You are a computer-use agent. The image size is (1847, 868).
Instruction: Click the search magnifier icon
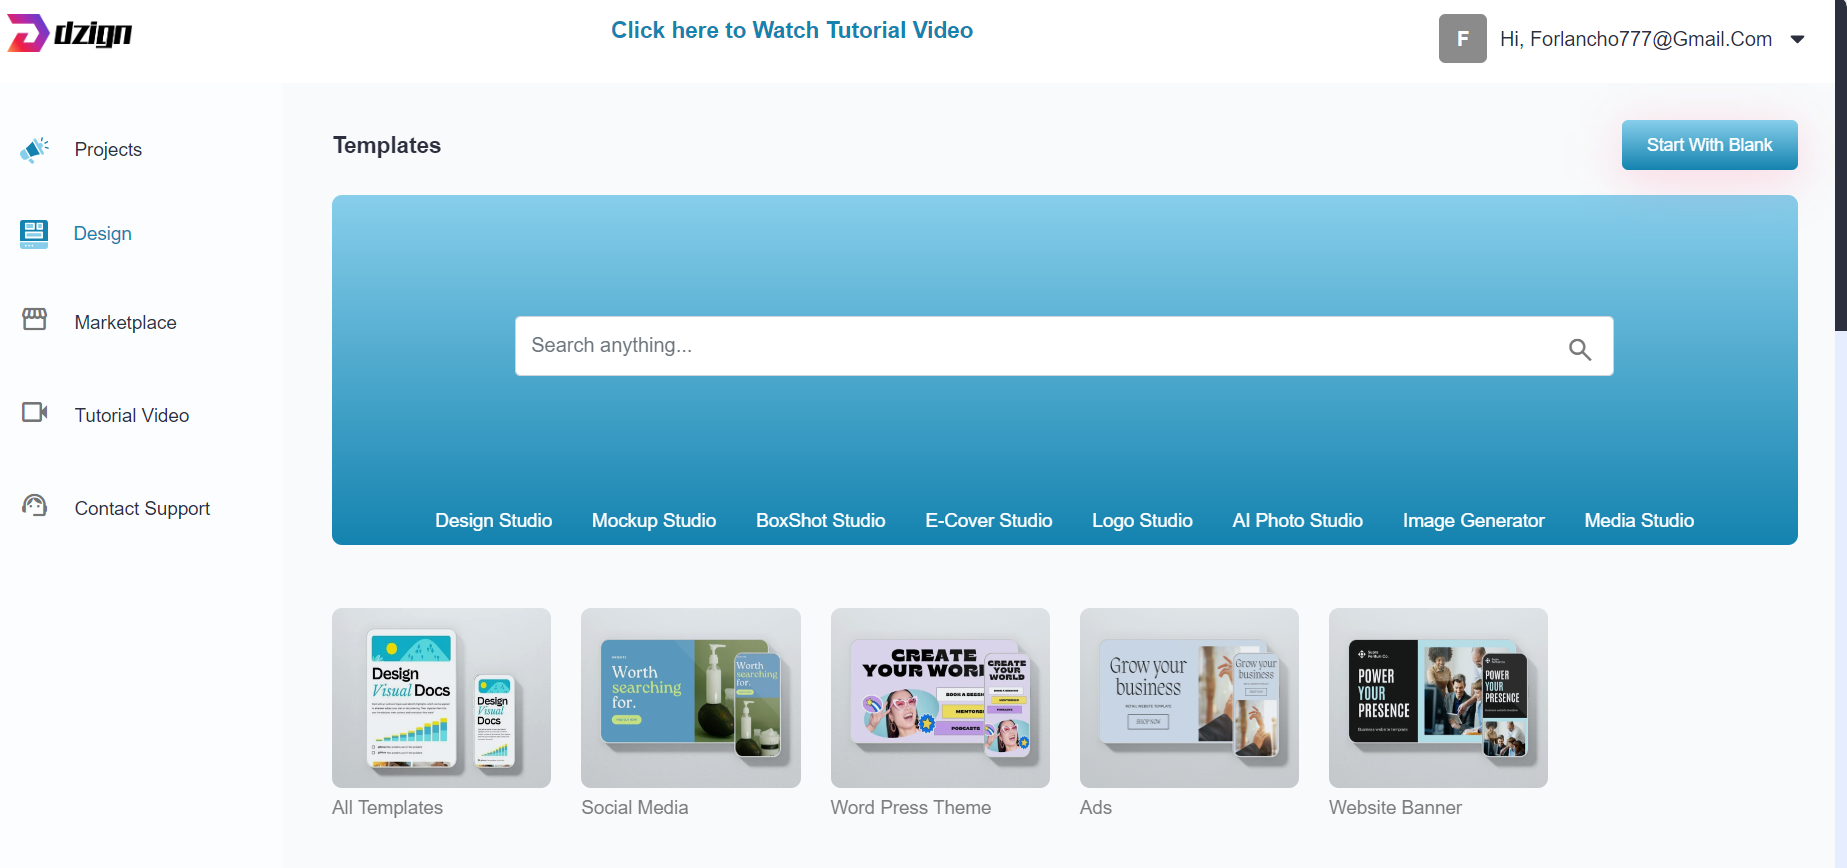coord(1580,349)
